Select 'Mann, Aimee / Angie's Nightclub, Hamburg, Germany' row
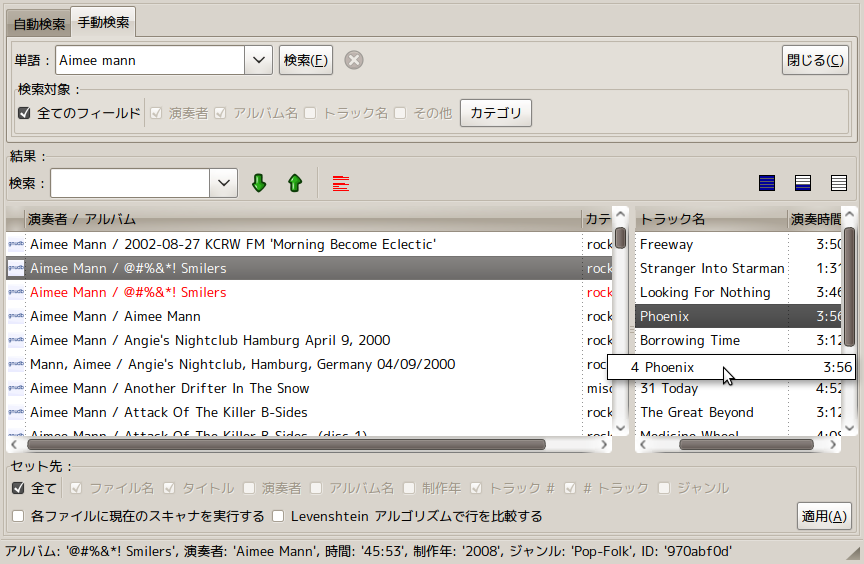864x564 pixels. 306,365
